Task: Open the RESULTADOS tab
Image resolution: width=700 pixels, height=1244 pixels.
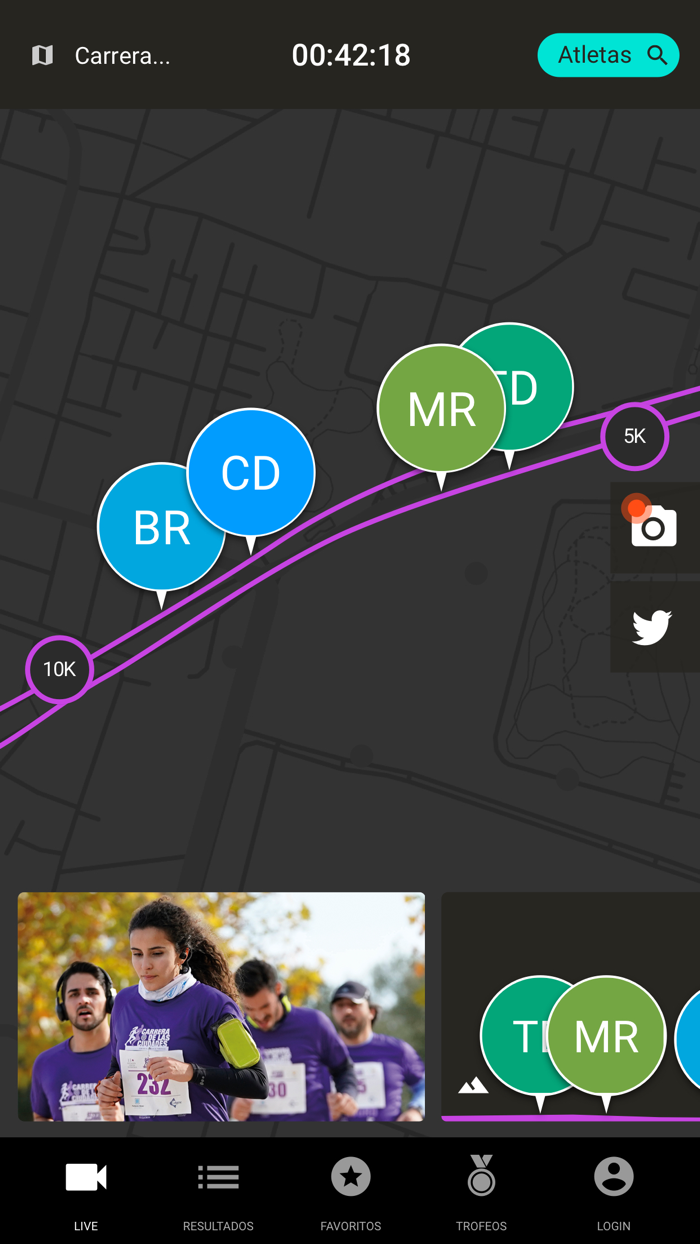Action: pyautogui.click(x=218, y=1193)
